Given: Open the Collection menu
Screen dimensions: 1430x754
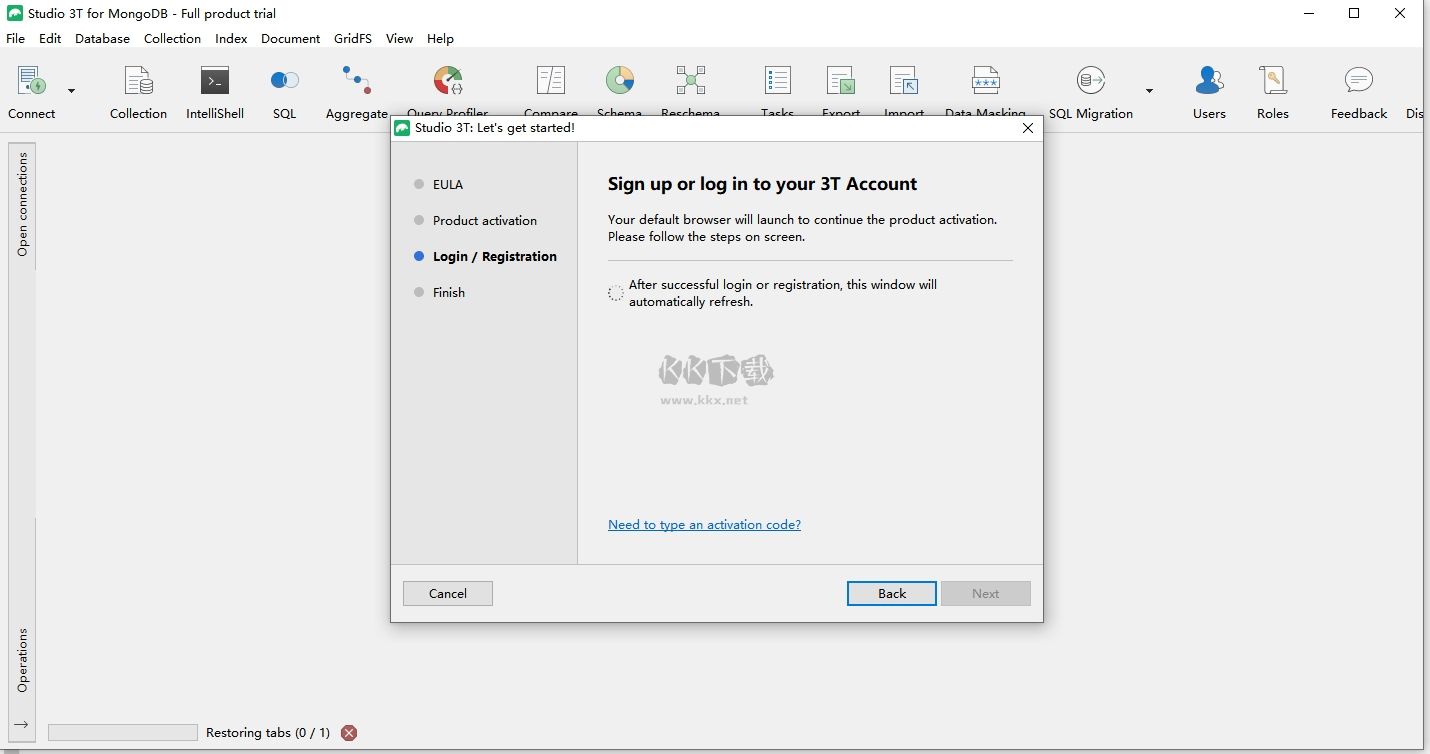Looking at the screenshot, I should tap(172, 39).
